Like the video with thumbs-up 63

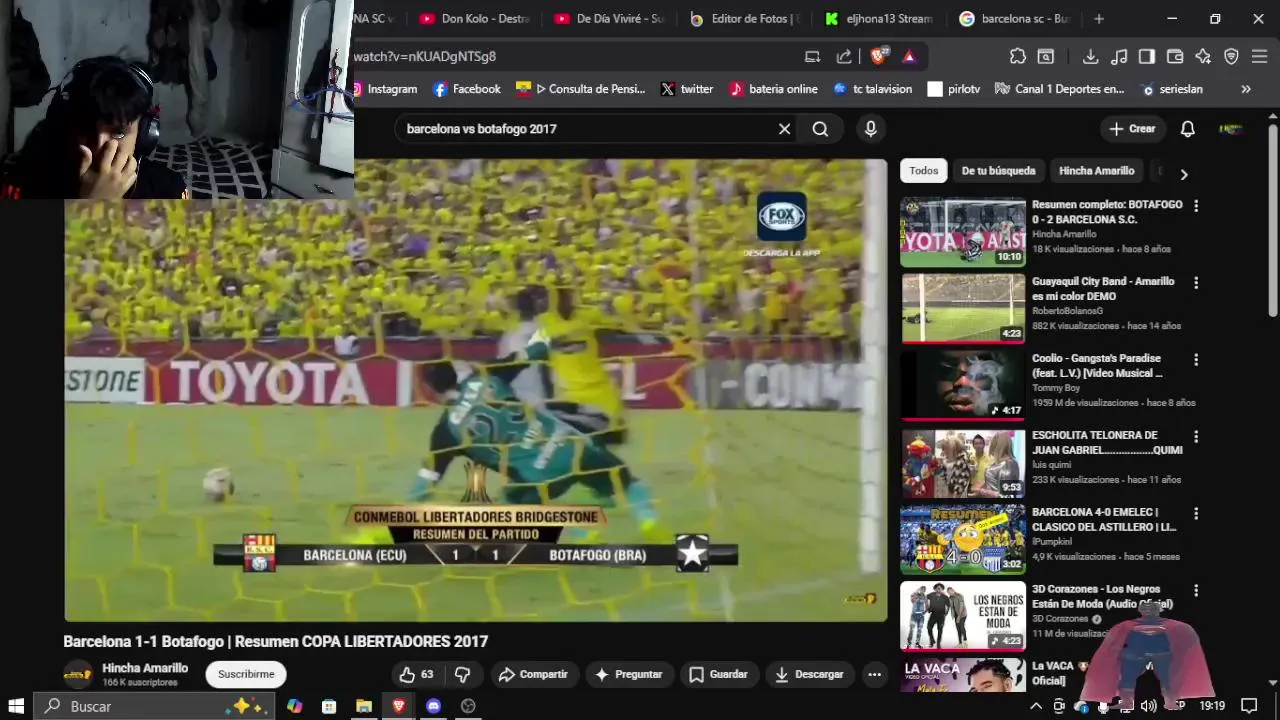click(417, 674)
